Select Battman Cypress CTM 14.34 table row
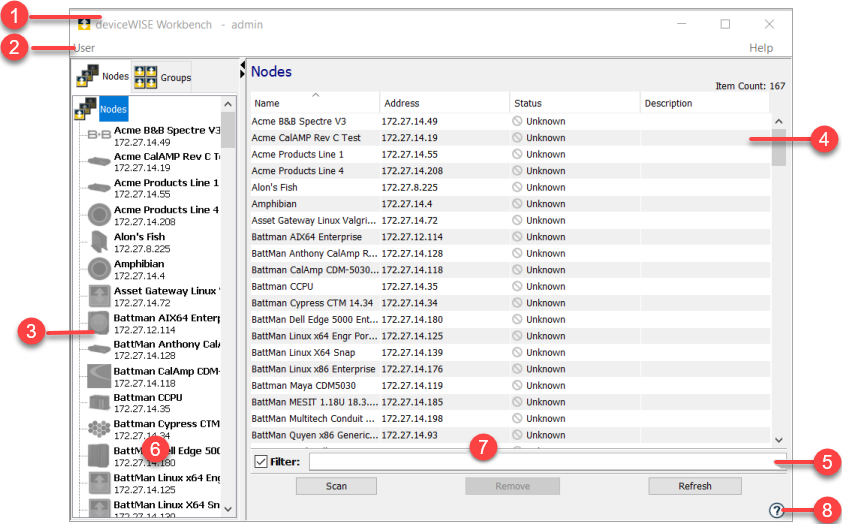Screen dimensions: 842x524 pyautogui.click(x=510, y=303)
